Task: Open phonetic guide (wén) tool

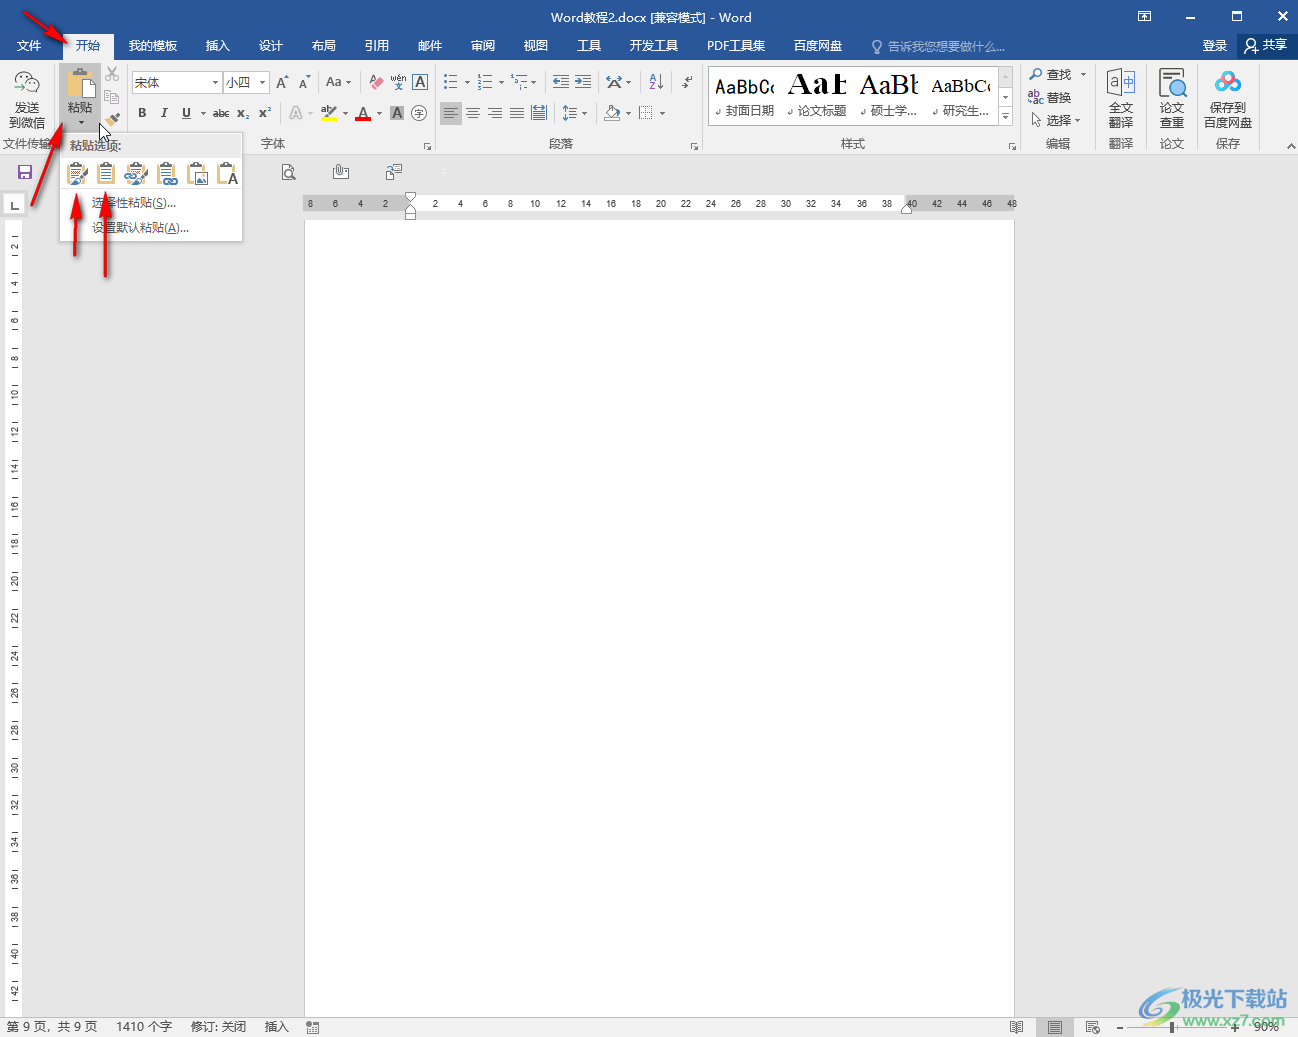Action: (398, 82)
